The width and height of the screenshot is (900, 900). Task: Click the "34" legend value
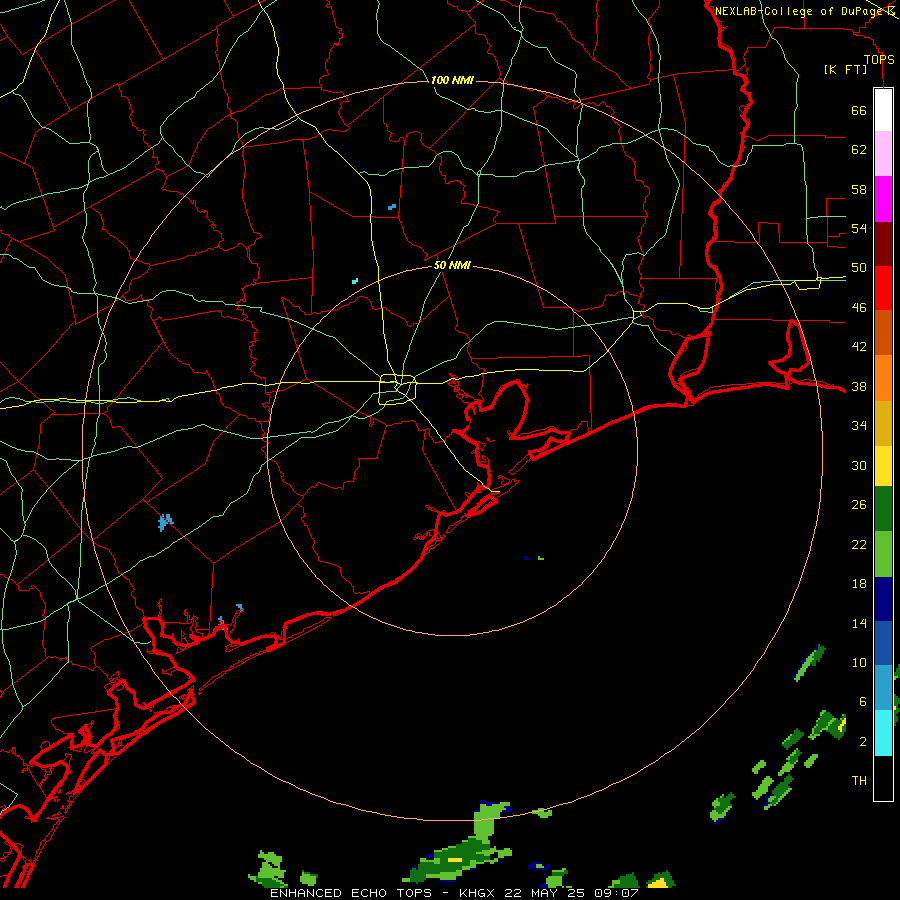tap(859, 426)
